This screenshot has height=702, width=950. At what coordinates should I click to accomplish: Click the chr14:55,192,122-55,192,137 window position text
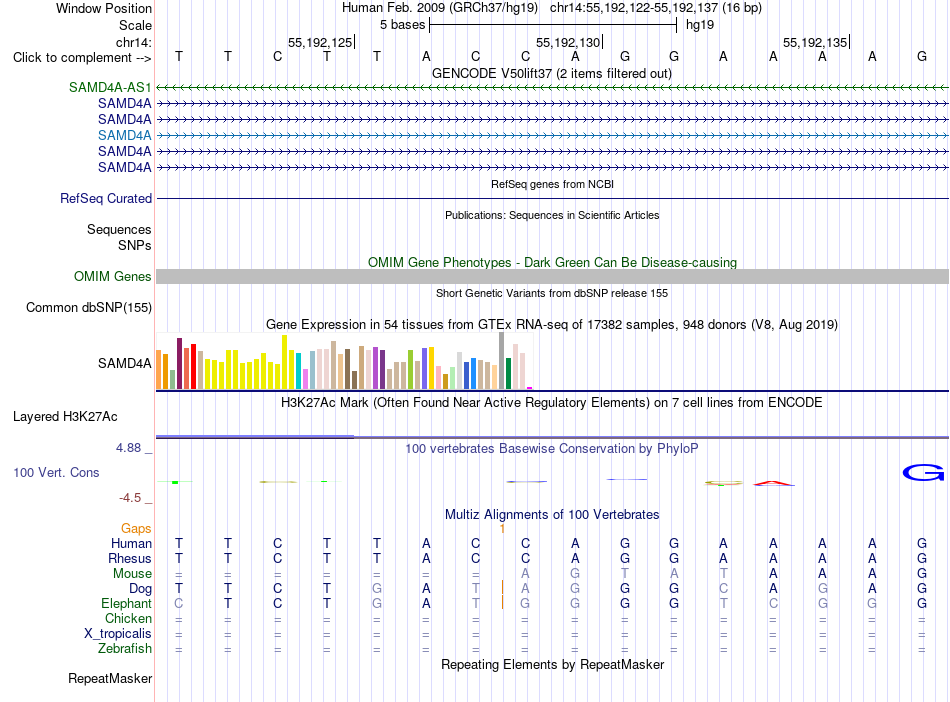click(656, 8)
